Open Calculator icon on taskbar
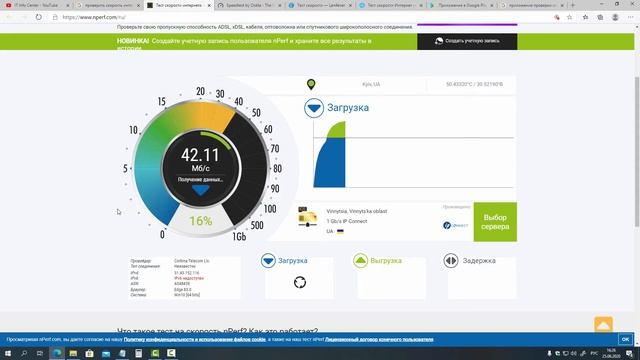The width and height of the screenshot is (640, 360). click(138, 353)
